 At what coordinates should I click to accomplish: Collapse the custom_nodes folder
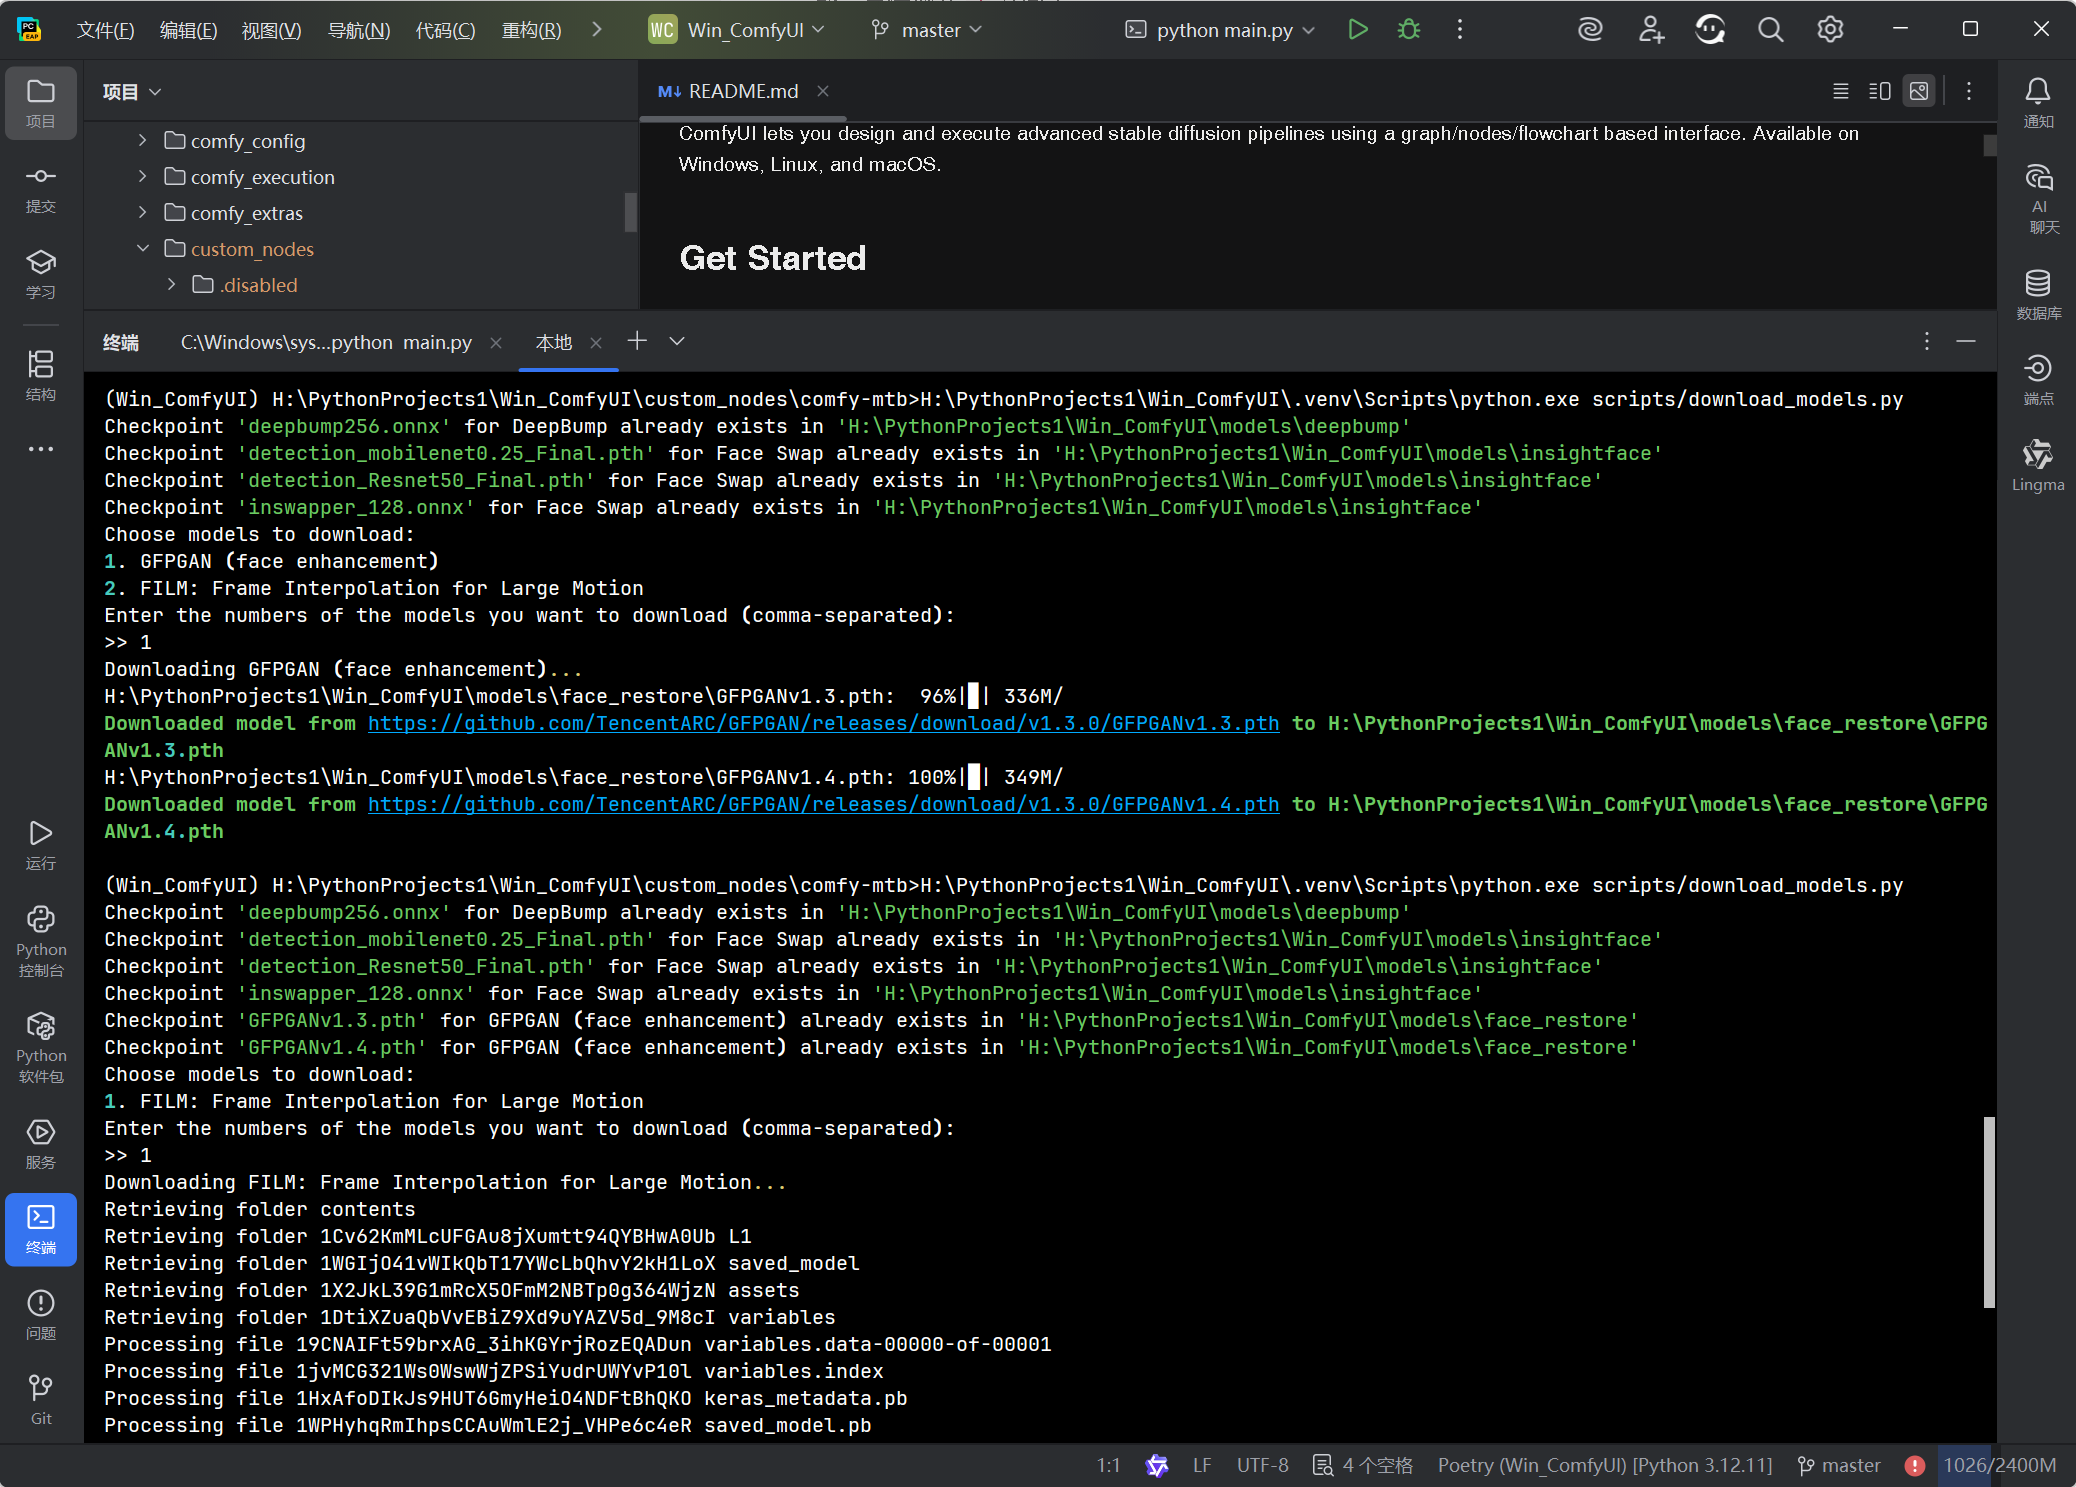143,248
